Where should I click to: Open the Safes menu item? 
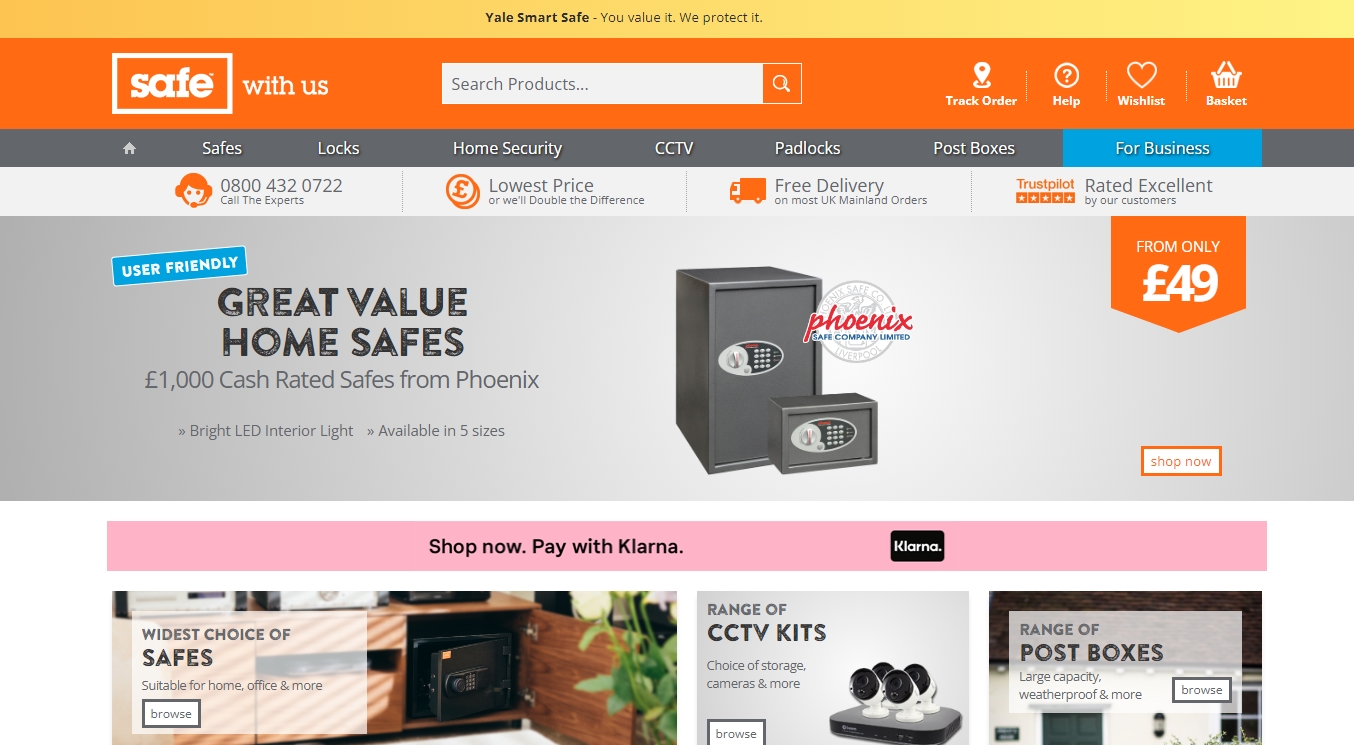(x=222, y=148)
